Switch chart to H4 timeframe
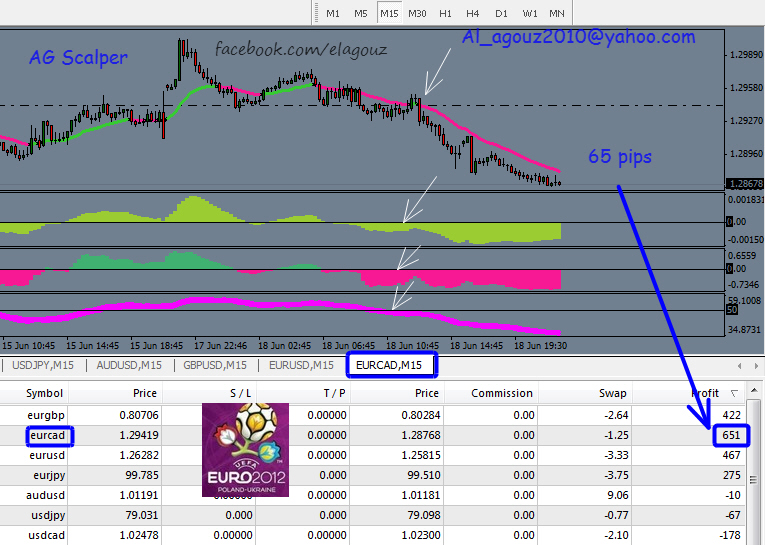 [x=473, y=13]
